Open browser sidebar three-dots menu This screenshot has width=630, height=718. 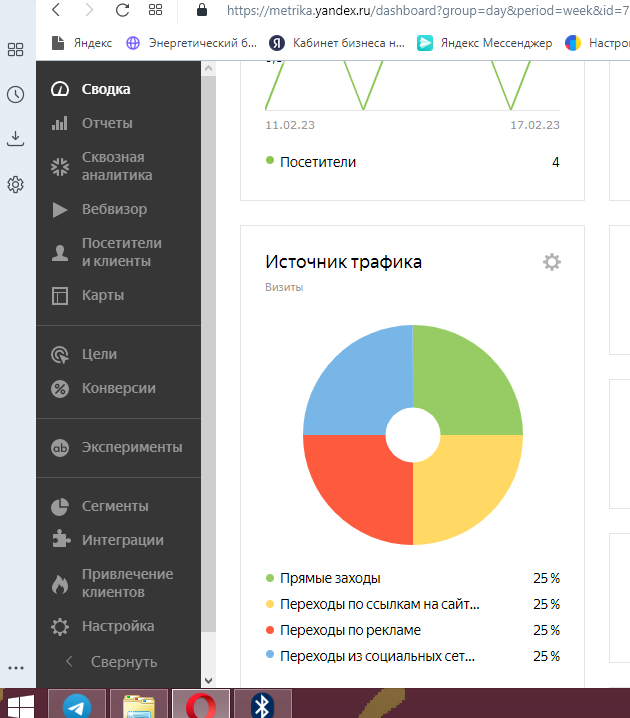click(x=16, y=668)
